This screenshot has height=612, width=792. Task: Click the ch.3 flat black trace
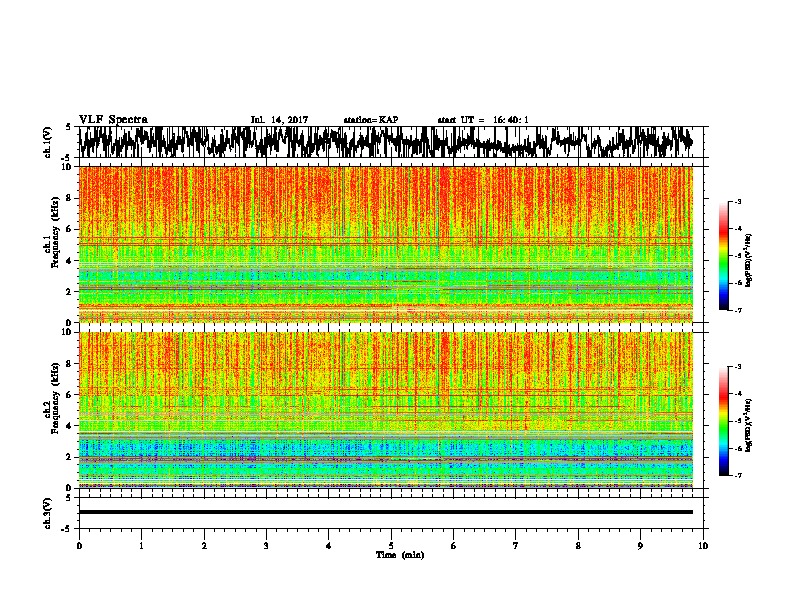(x=386, y=512)
